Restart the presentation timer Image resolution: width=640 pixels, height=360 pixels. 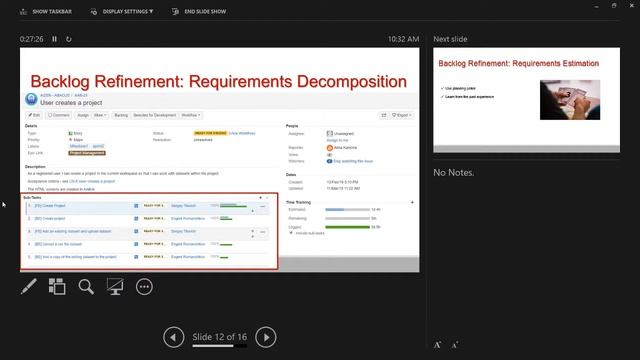coord(69,39)
